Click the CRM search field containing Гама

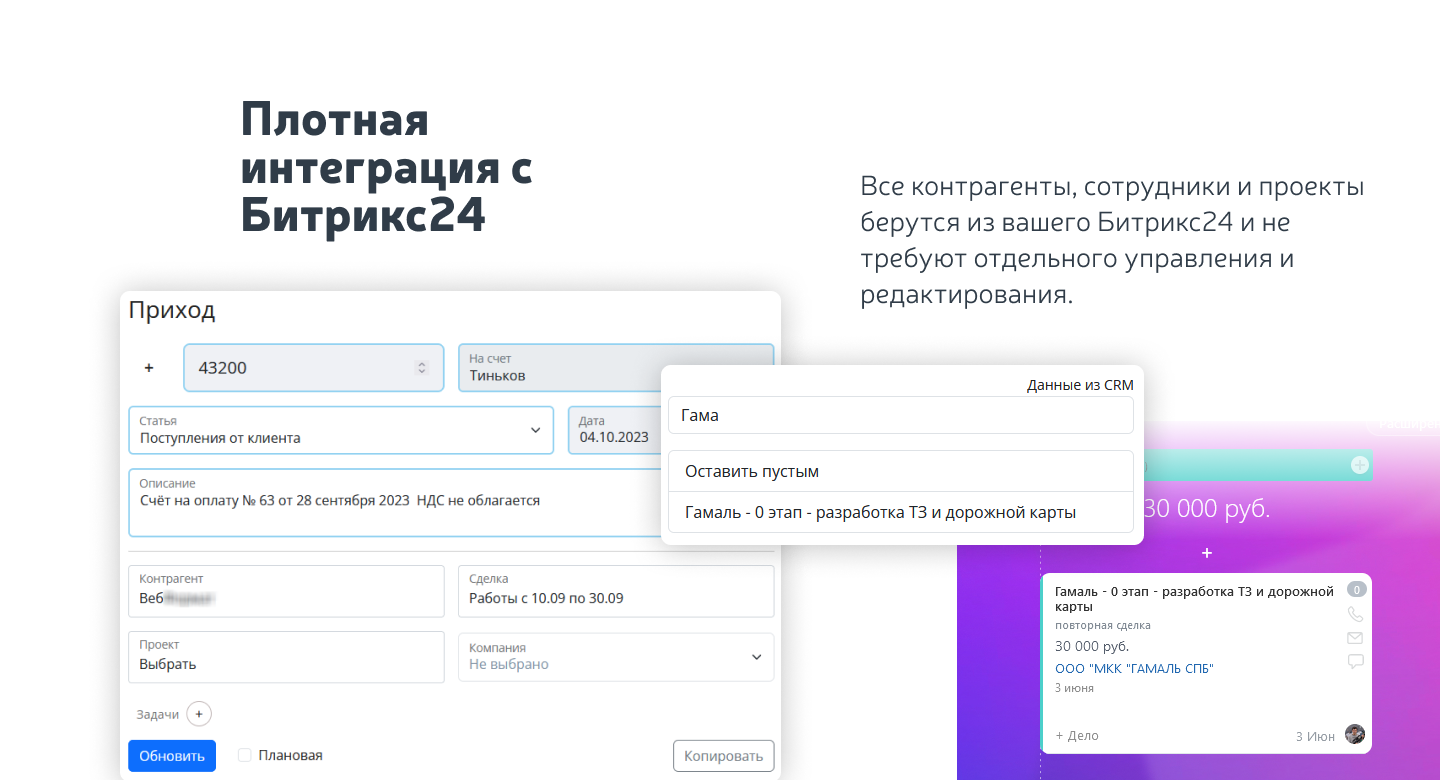pos(900,415)
